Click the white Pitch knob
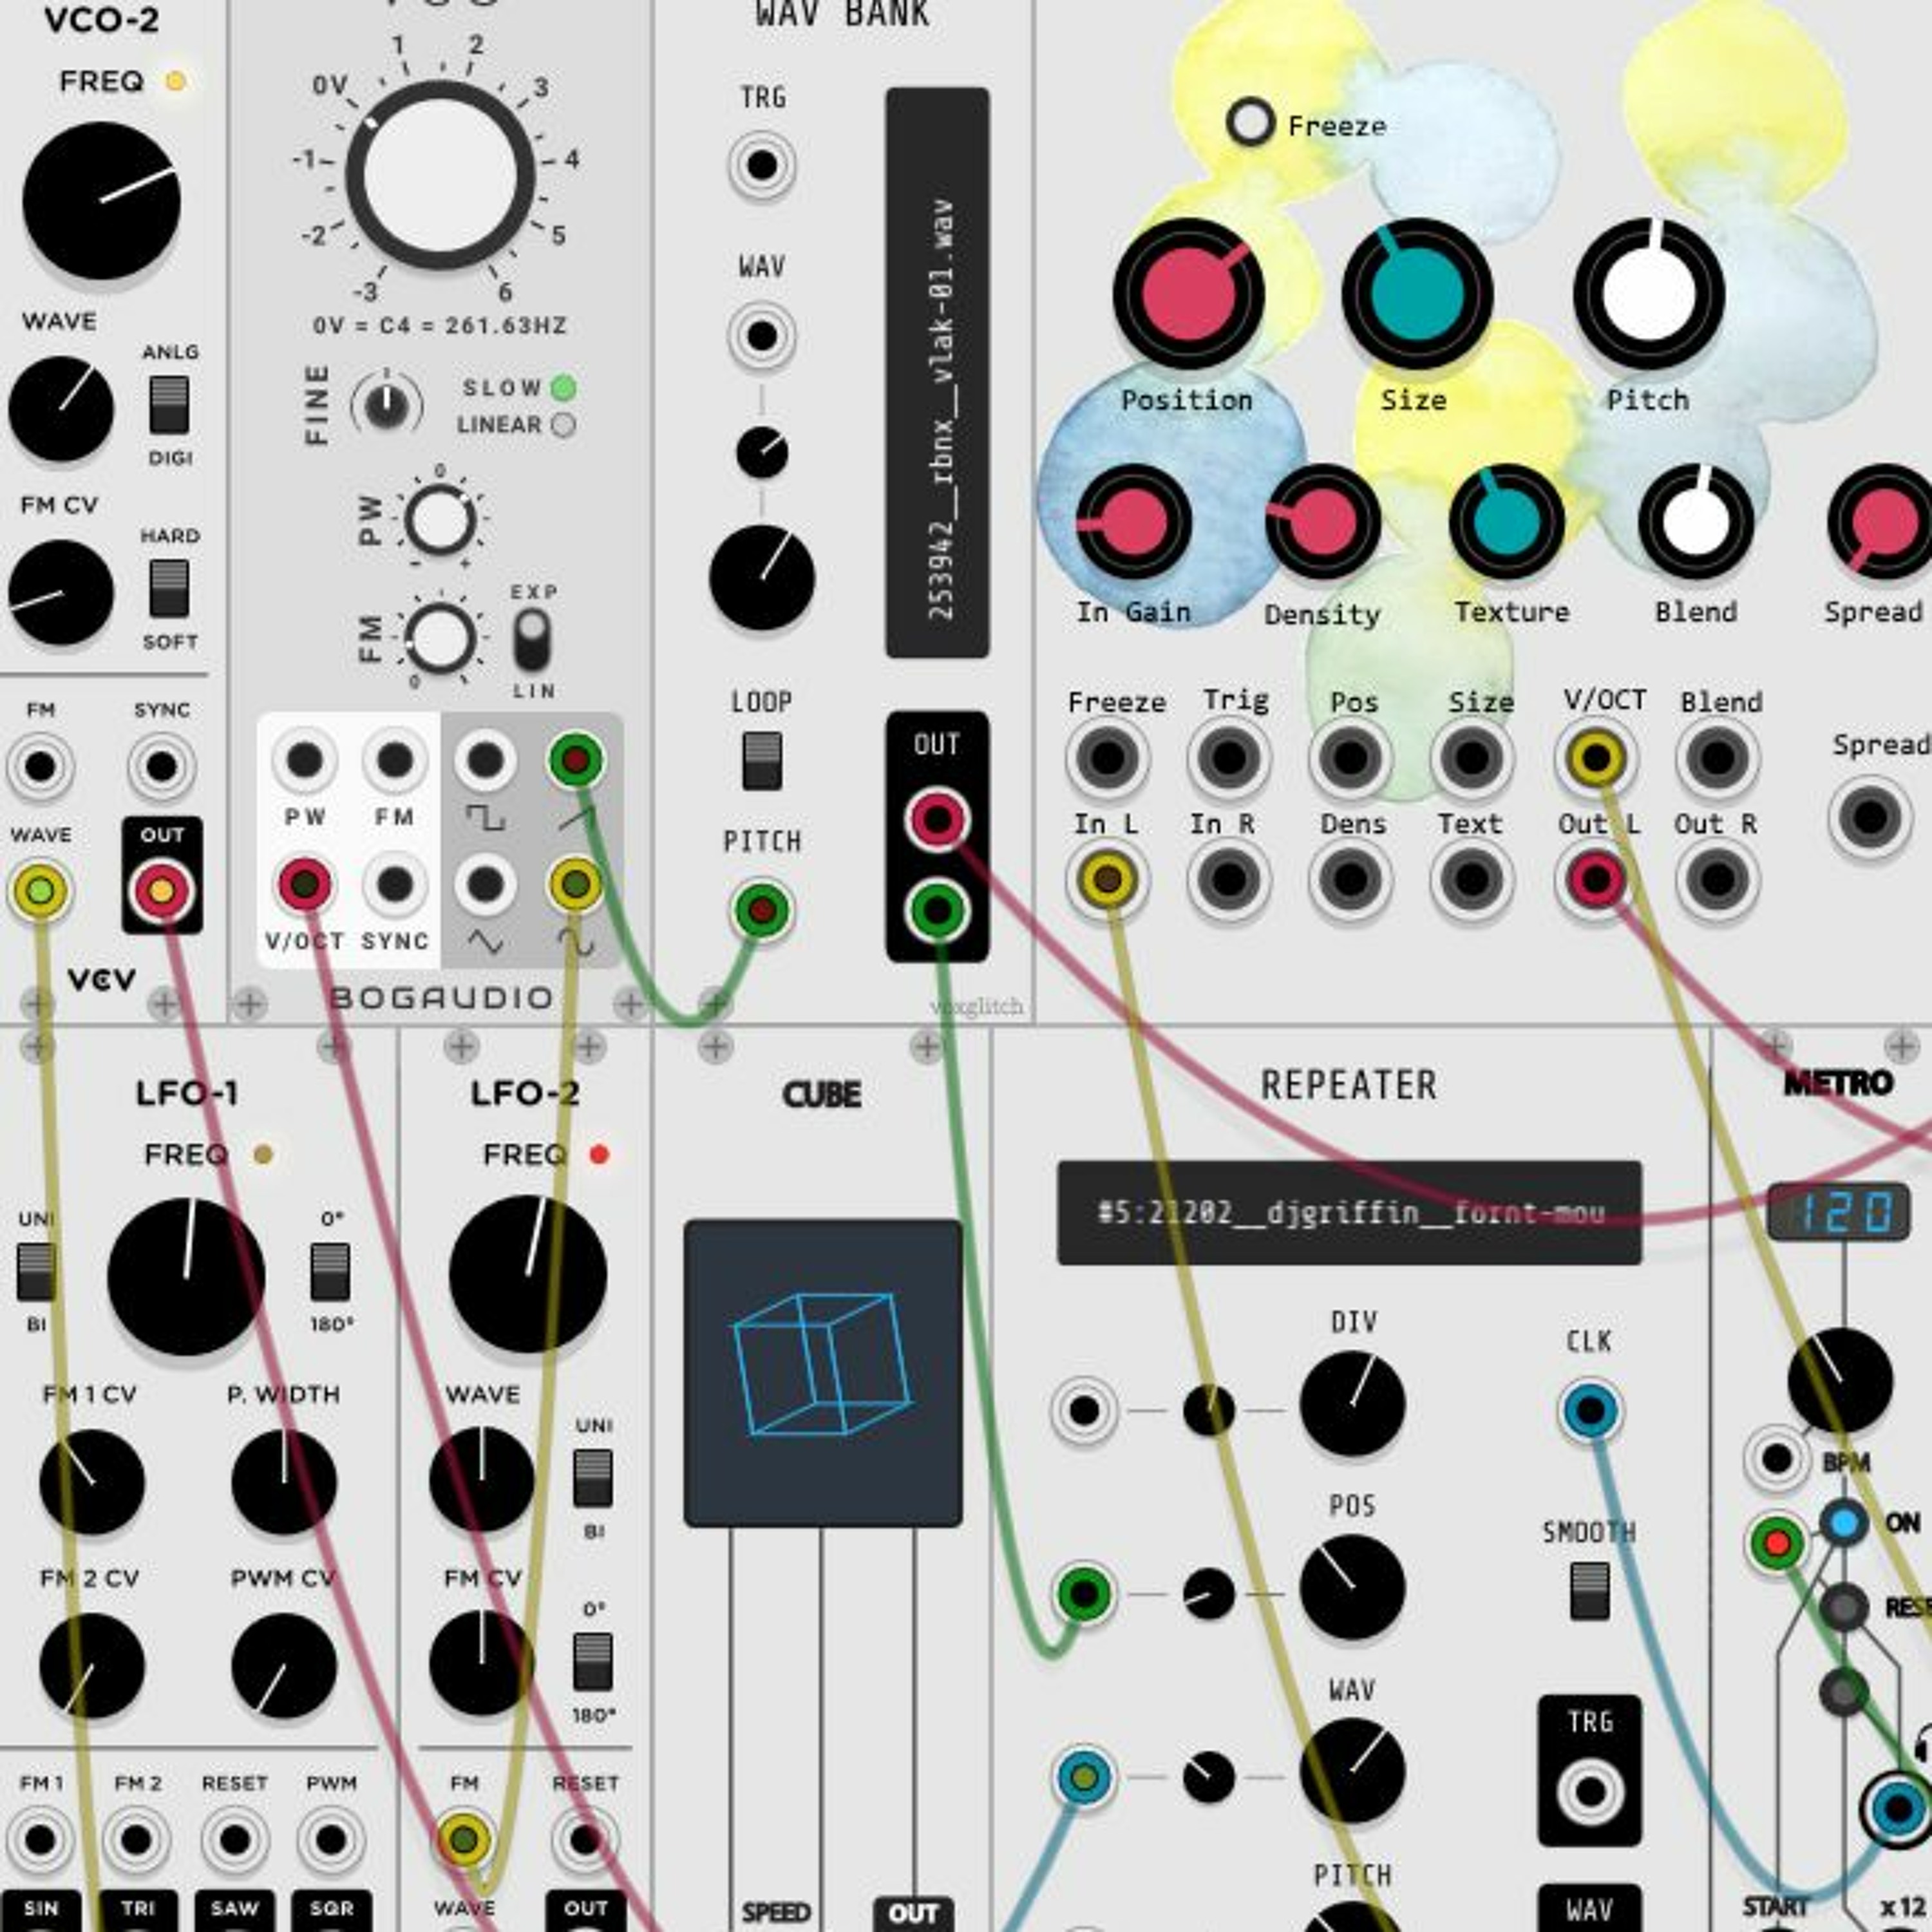This screenshot has height=1932, width=1932. (x=1649, y=295)
